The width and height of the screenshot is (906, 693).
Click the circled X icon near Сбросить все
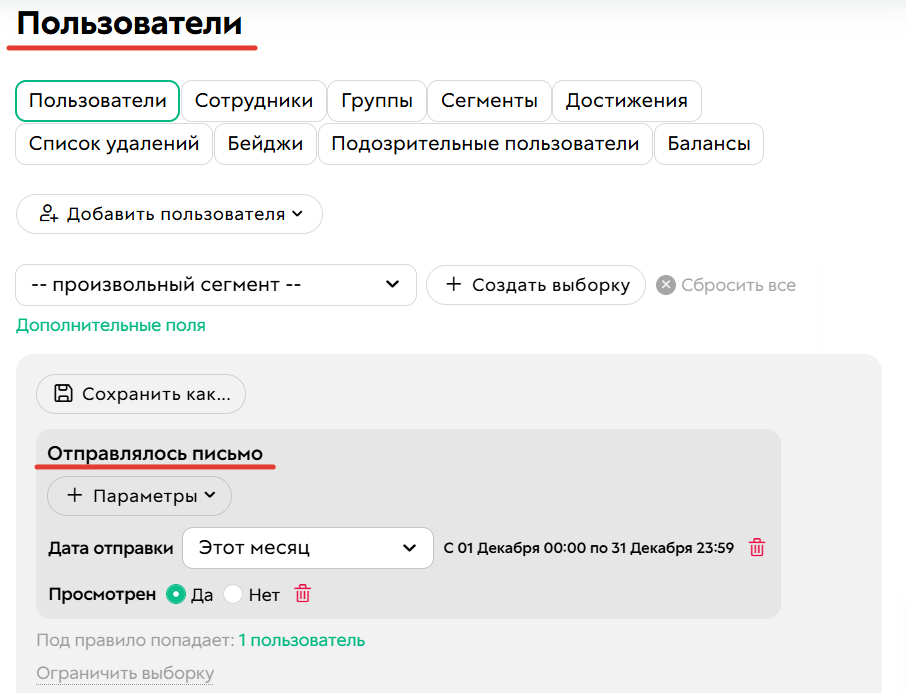665,285
